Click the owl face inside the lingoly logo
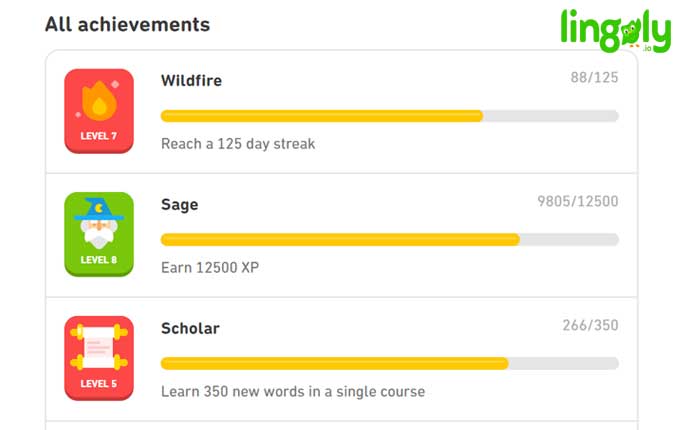Viewport: 700px width, 430px height. tap(631, 34)
